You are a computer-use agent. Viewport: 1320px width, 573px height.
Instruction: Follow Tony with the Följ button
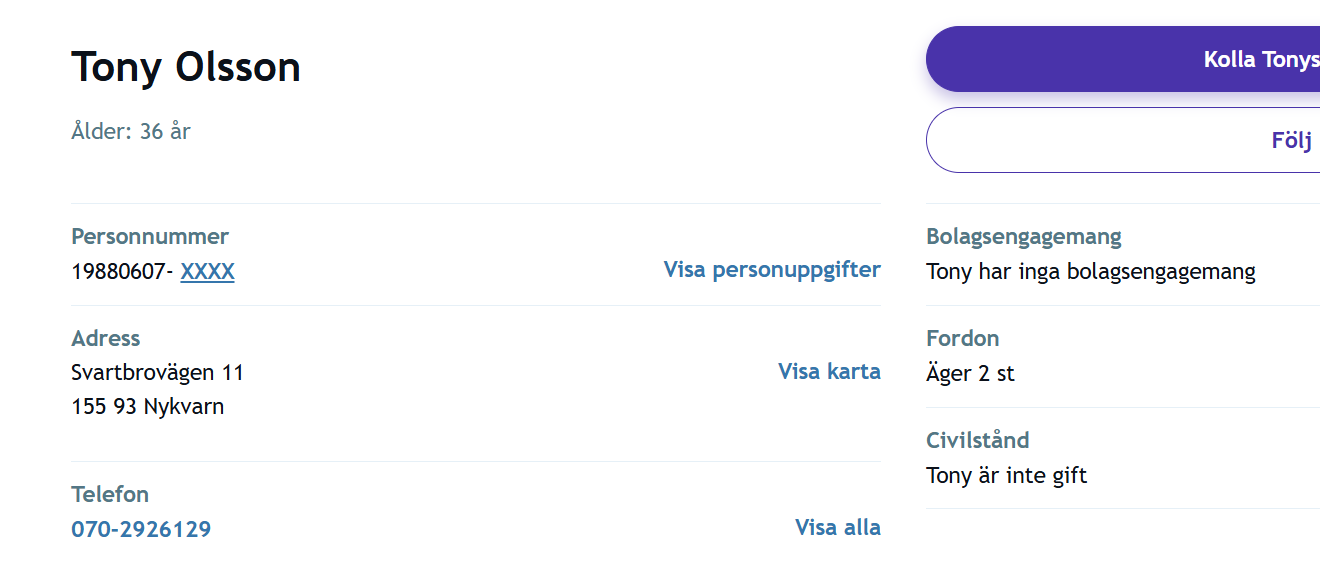coord(1123,140)
